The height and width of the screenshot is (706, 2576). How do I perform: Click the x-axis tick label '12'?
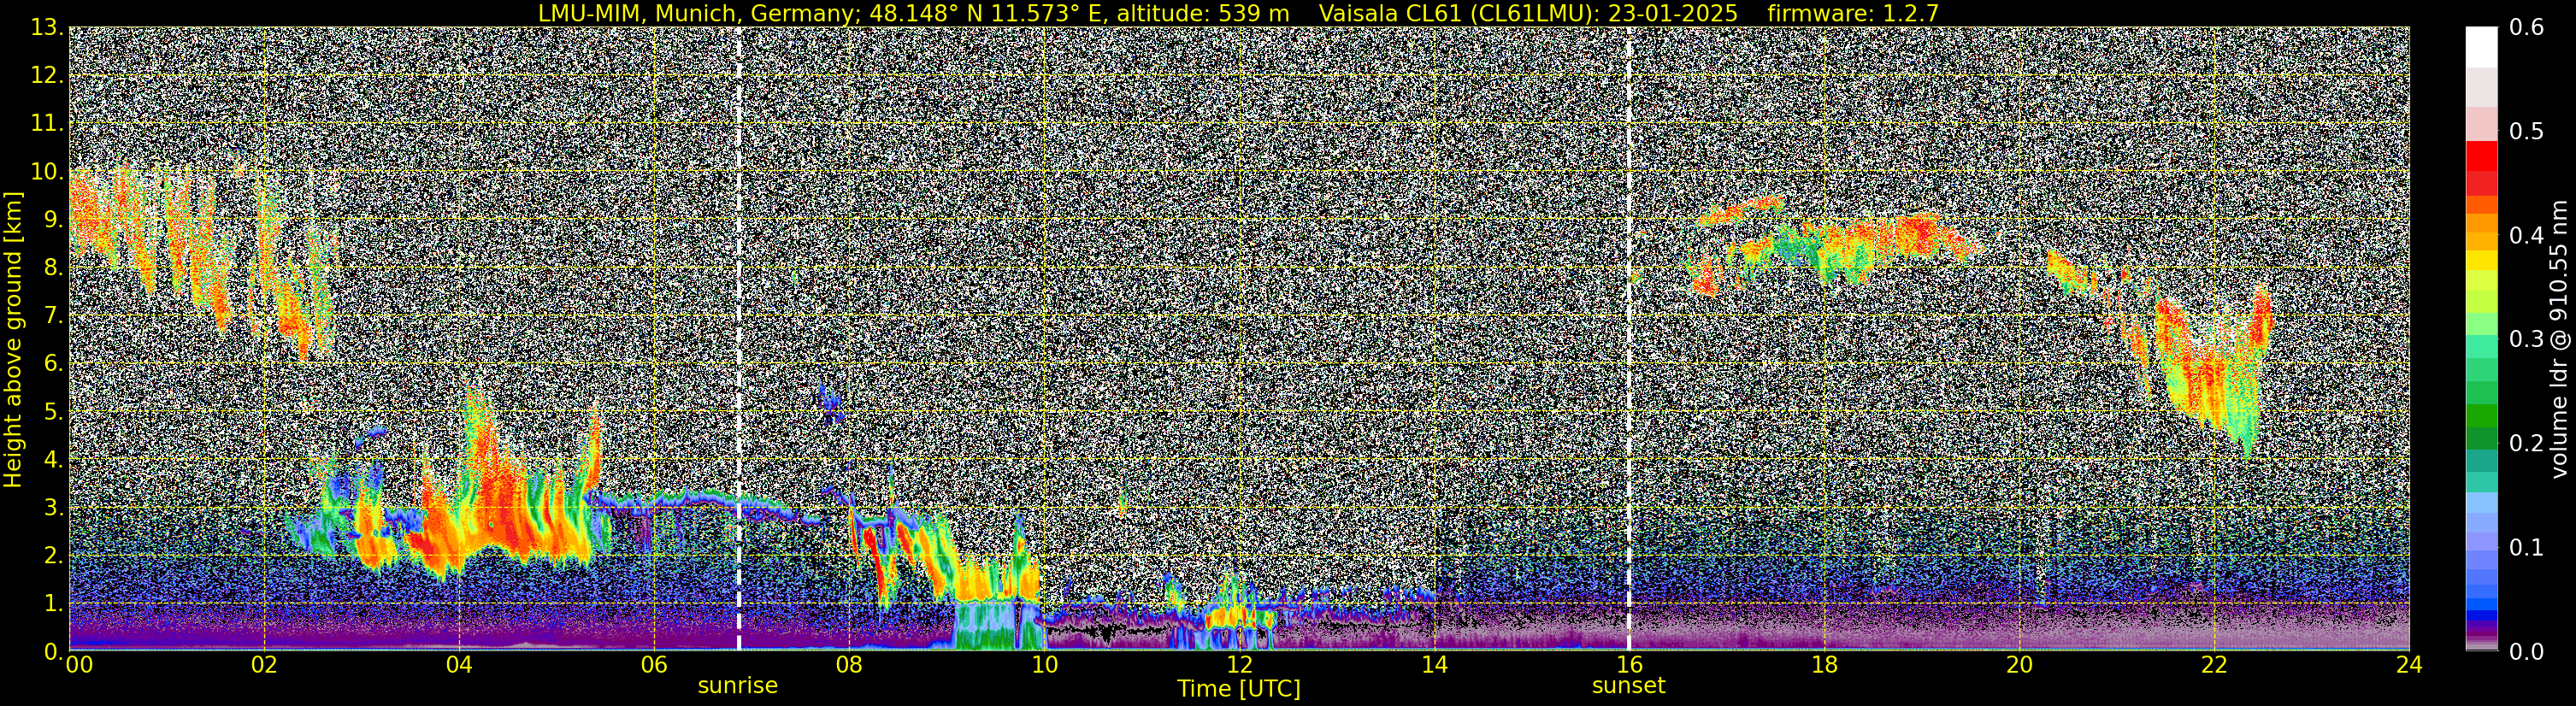[1239, 666]
